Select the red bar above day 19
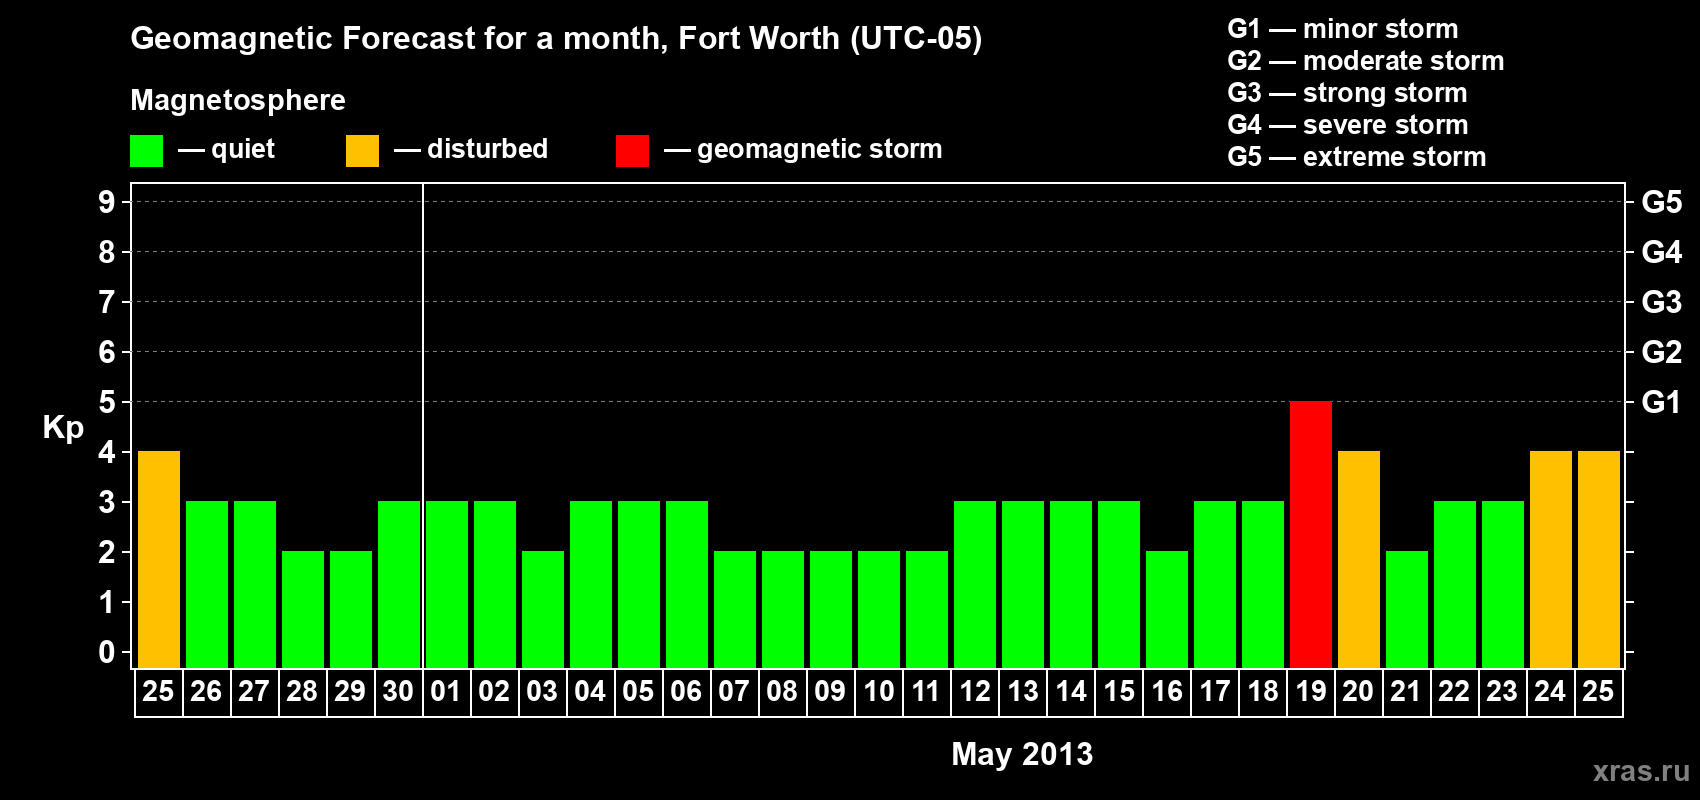The width and height of the screenshot is (1700, 800). tap(1311, 534)
